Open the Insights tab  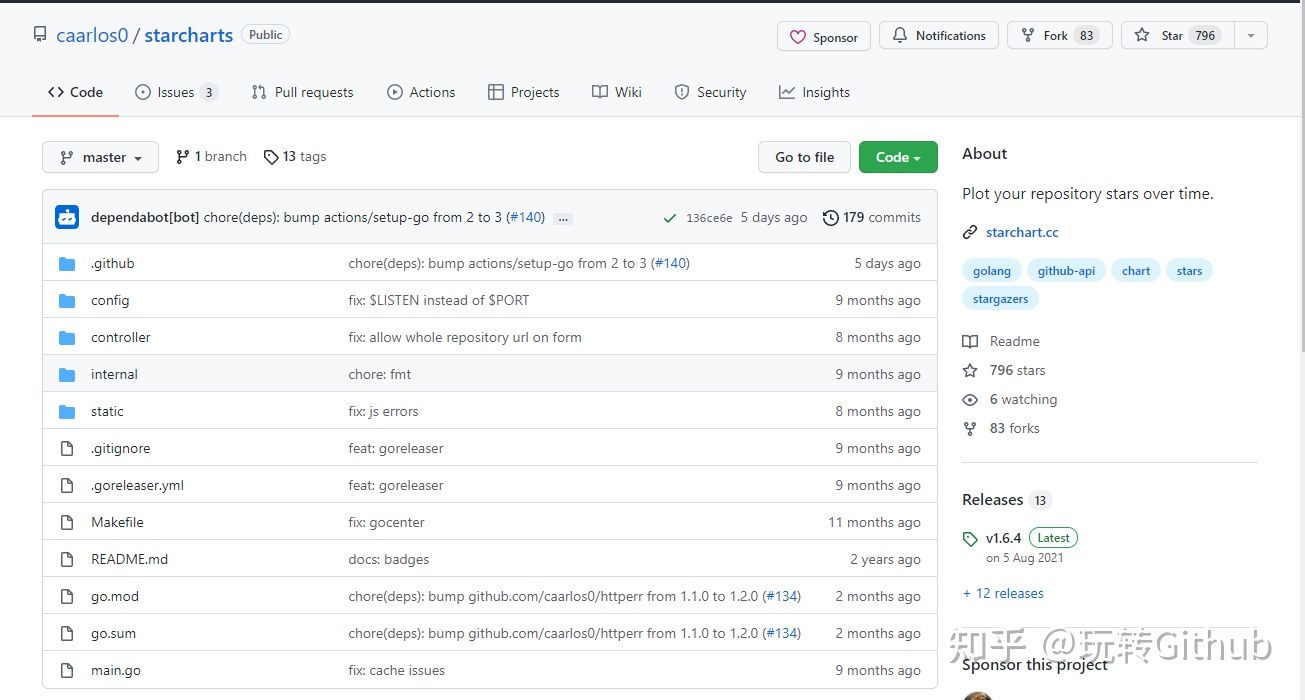pos(814,92)
